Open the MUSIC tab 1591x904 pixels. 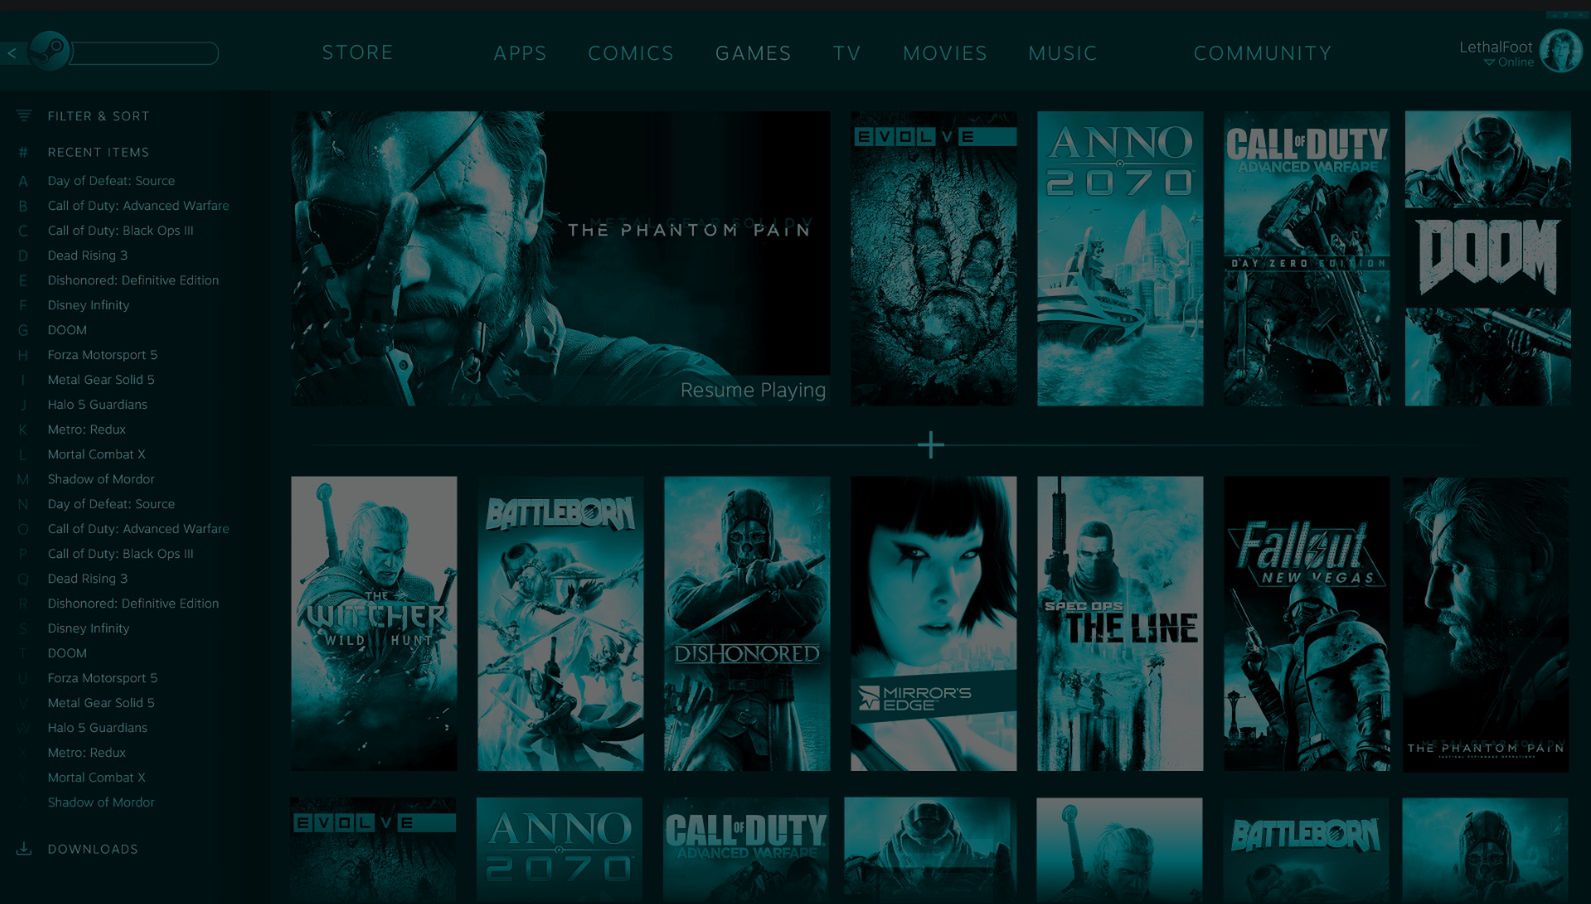[x=1063, y=53]
